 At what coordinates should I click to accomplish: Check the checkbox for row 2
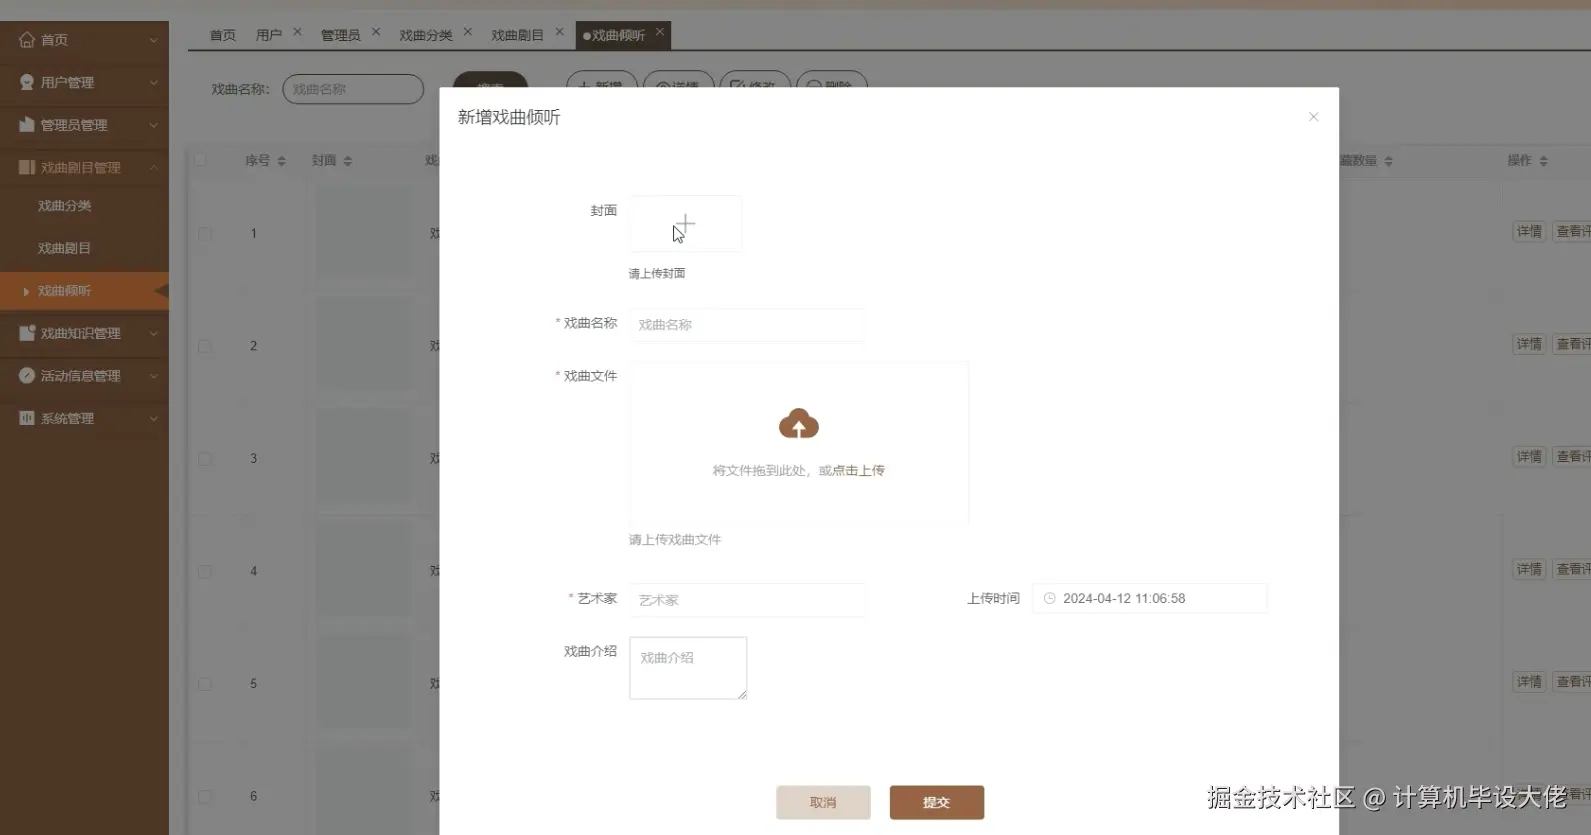(205, 346)
